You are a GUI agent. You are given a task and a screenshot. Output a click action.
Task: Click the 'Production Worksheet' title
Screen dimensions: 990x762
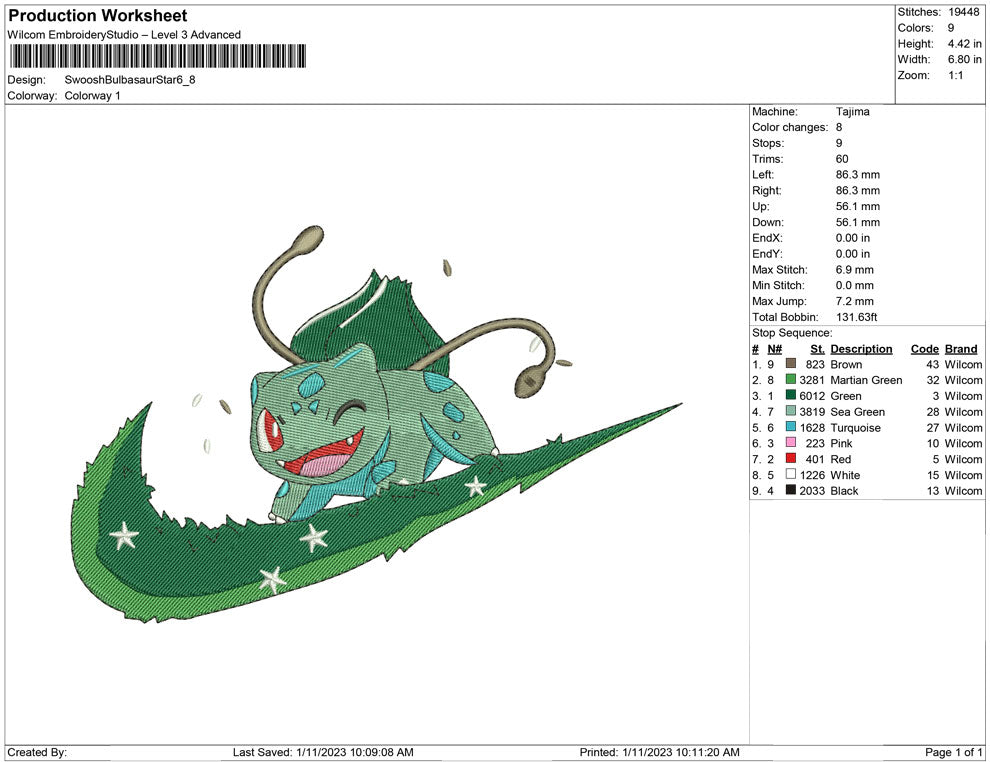(98, 16)
